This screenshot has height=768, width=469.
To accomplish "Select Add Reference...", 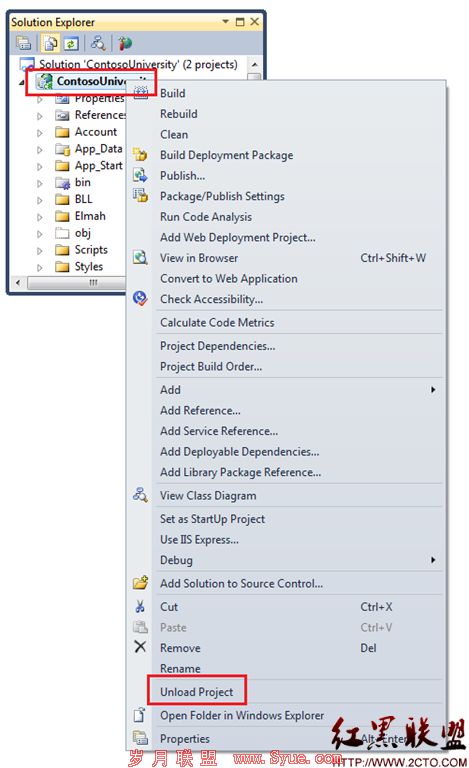I will 200,410.
